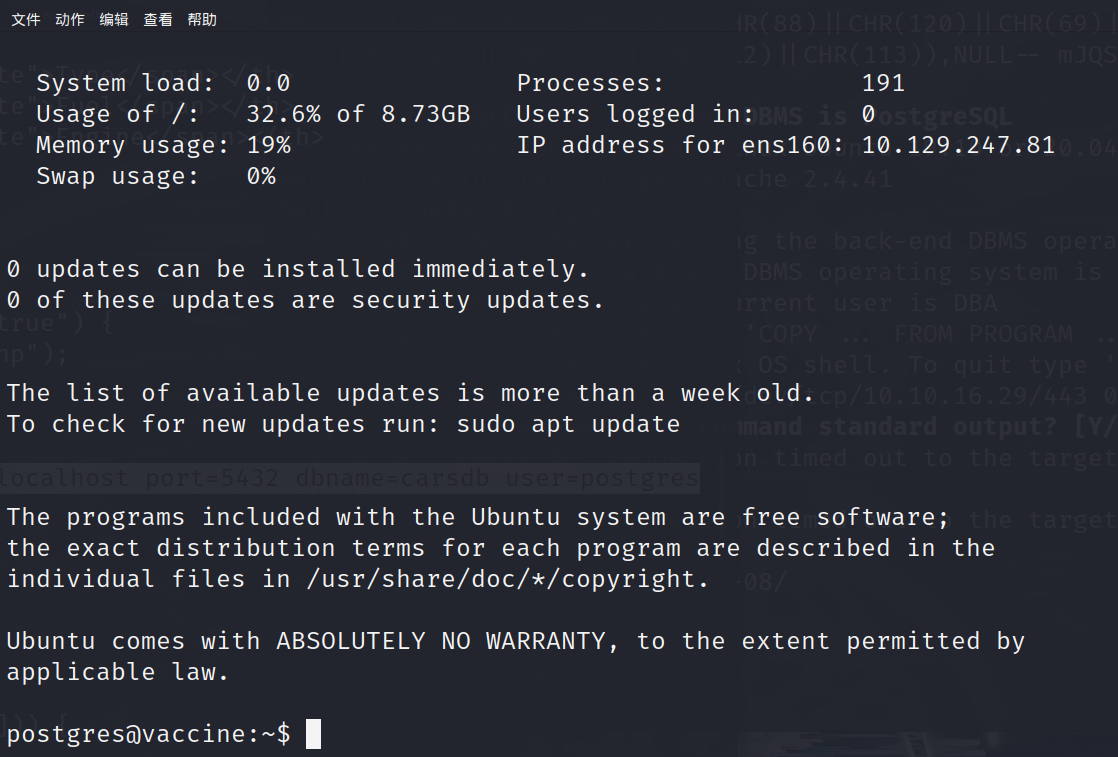The width and height of the screenshot is (1118, 757).
Task: Click the 'more than a week old' line
Action: point(410,393)
